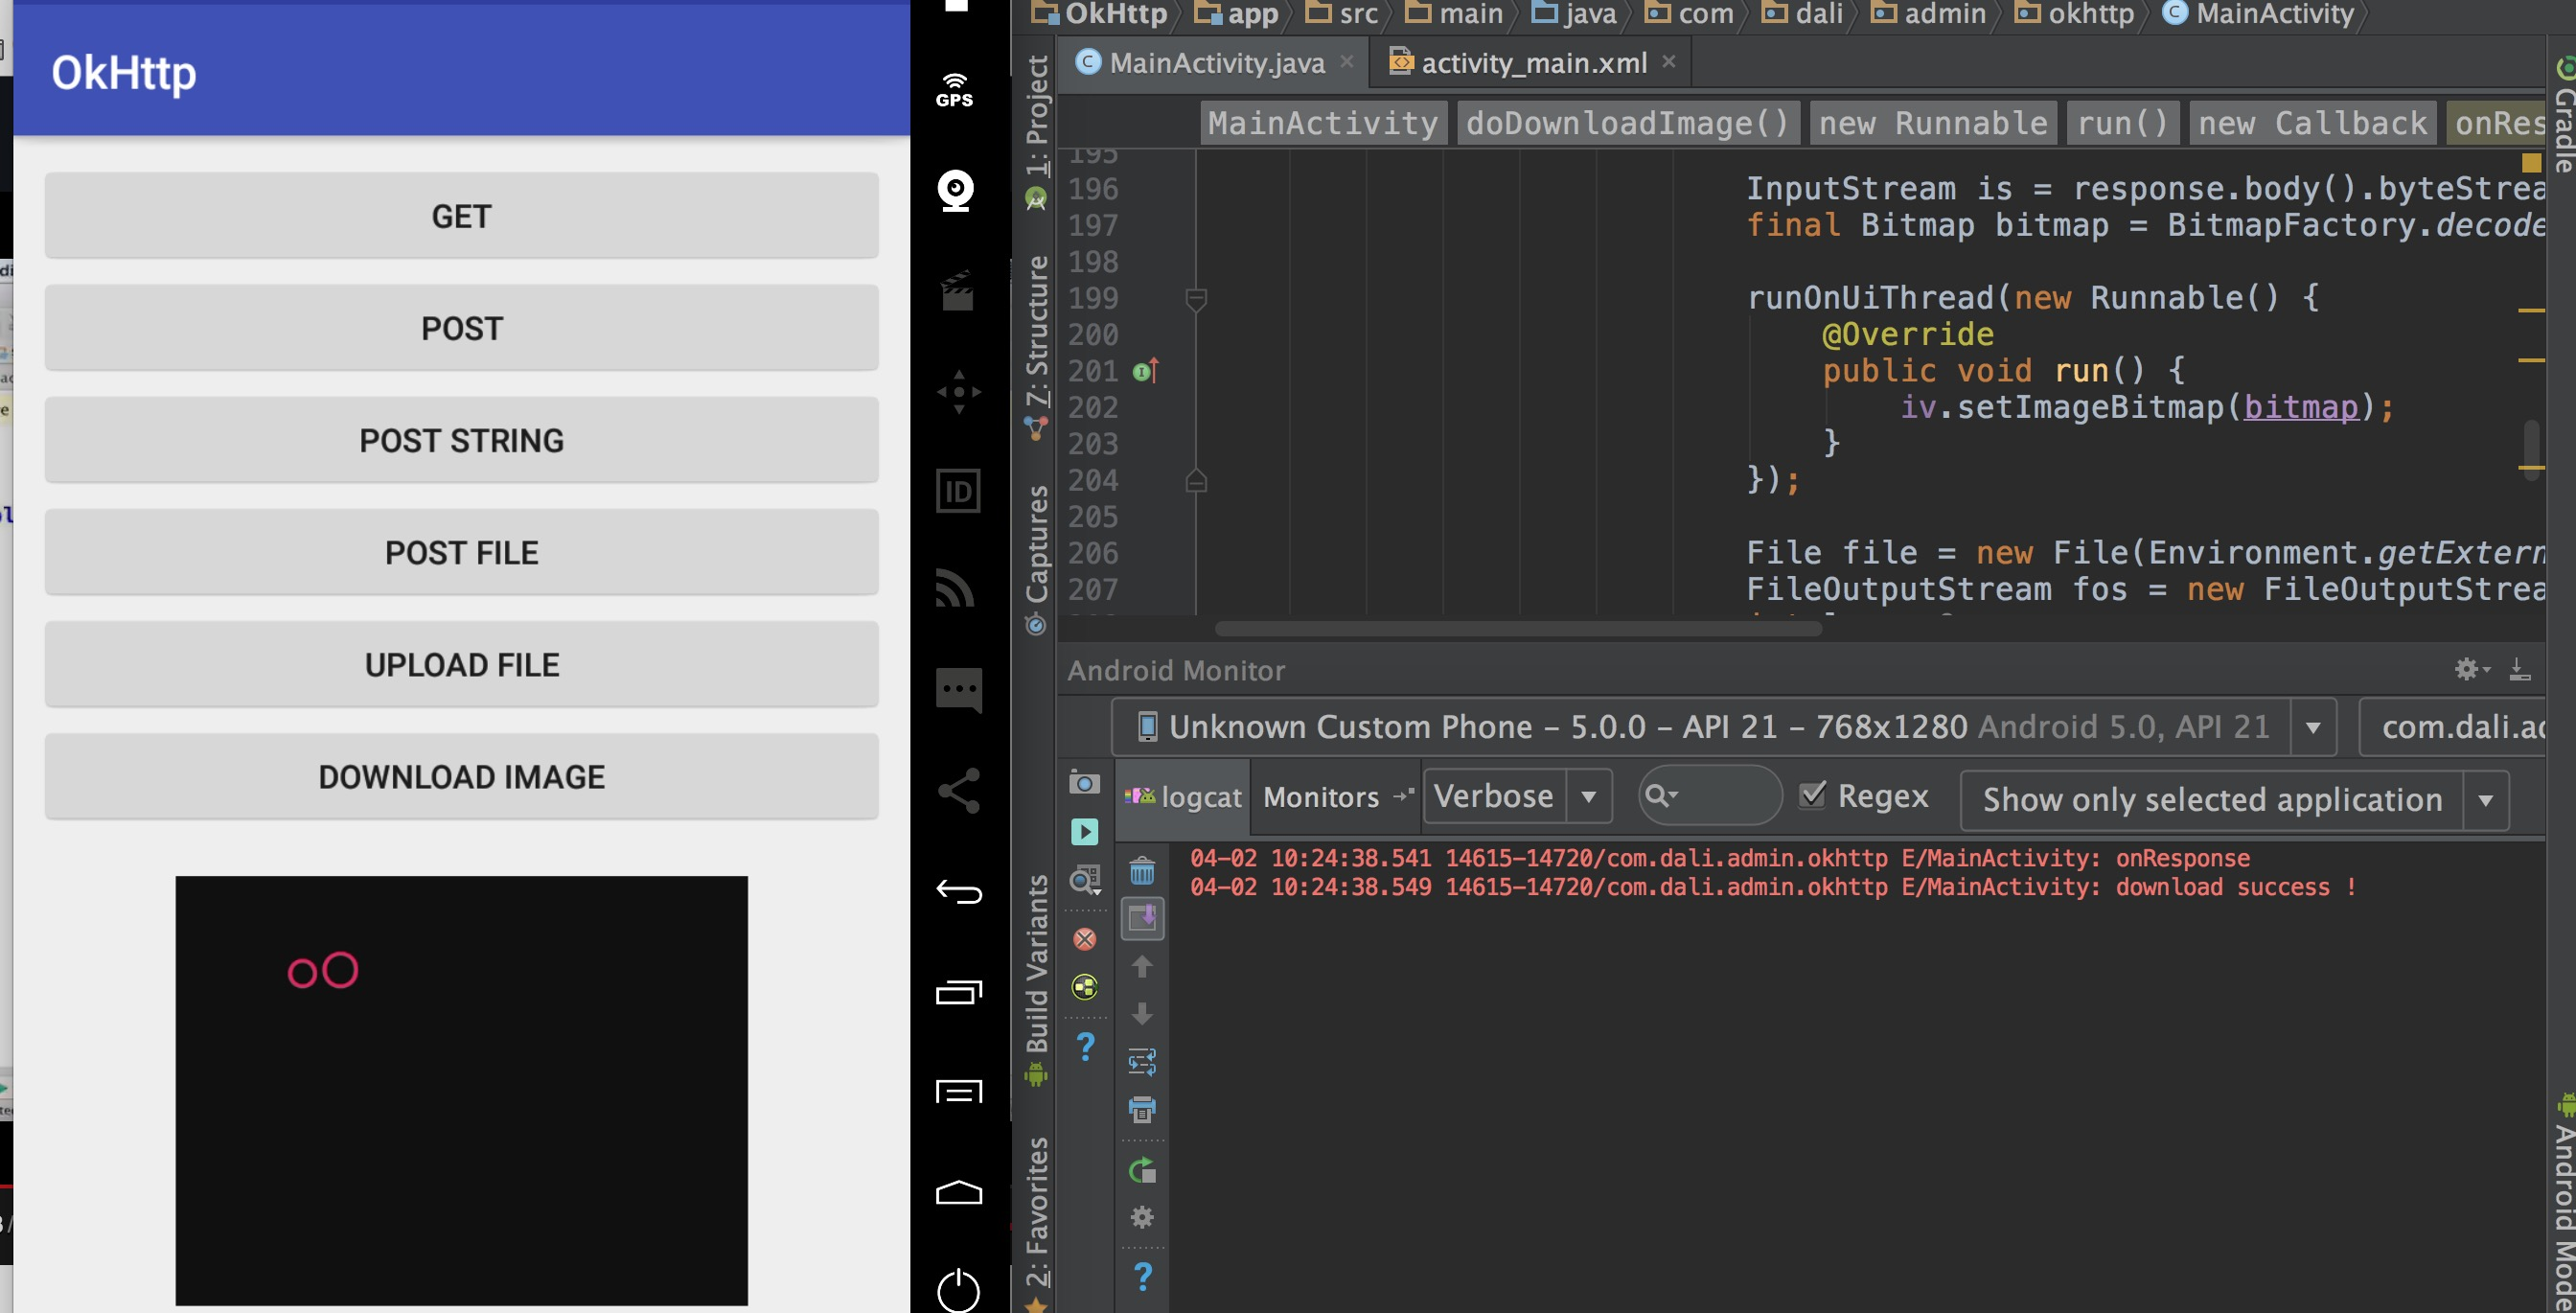Image resolution: width=2576 pixels, height=1313 pixels.
Task: Click the print logcat icon
Action: click(x=1142, y=1109)
